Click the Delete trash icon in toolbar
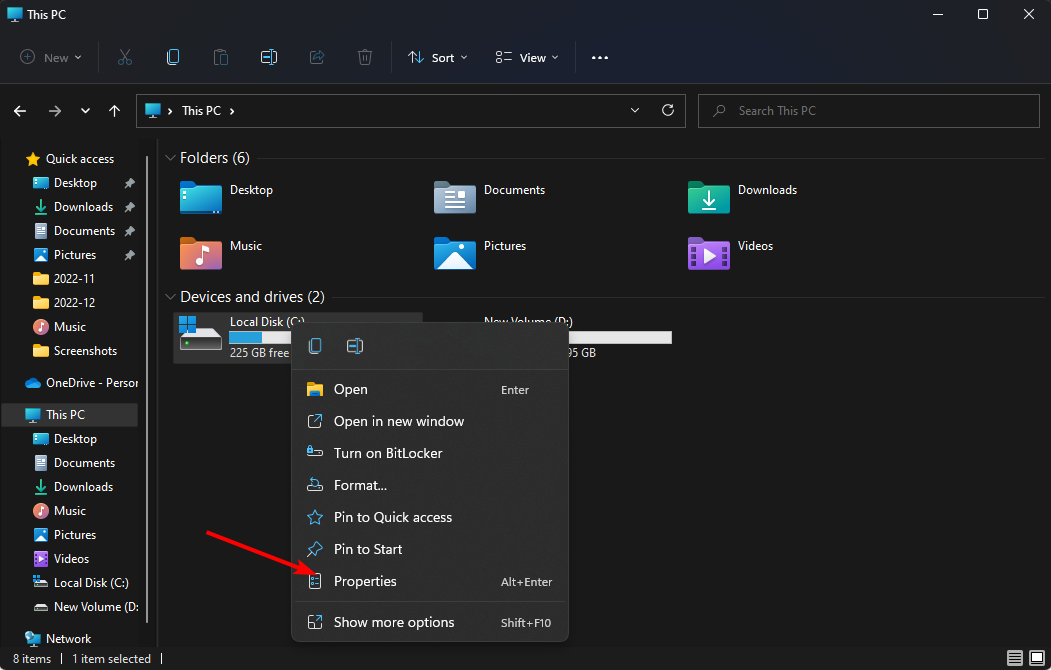Viewport: 1051px width, 670px height. click(x=365, y=58)
